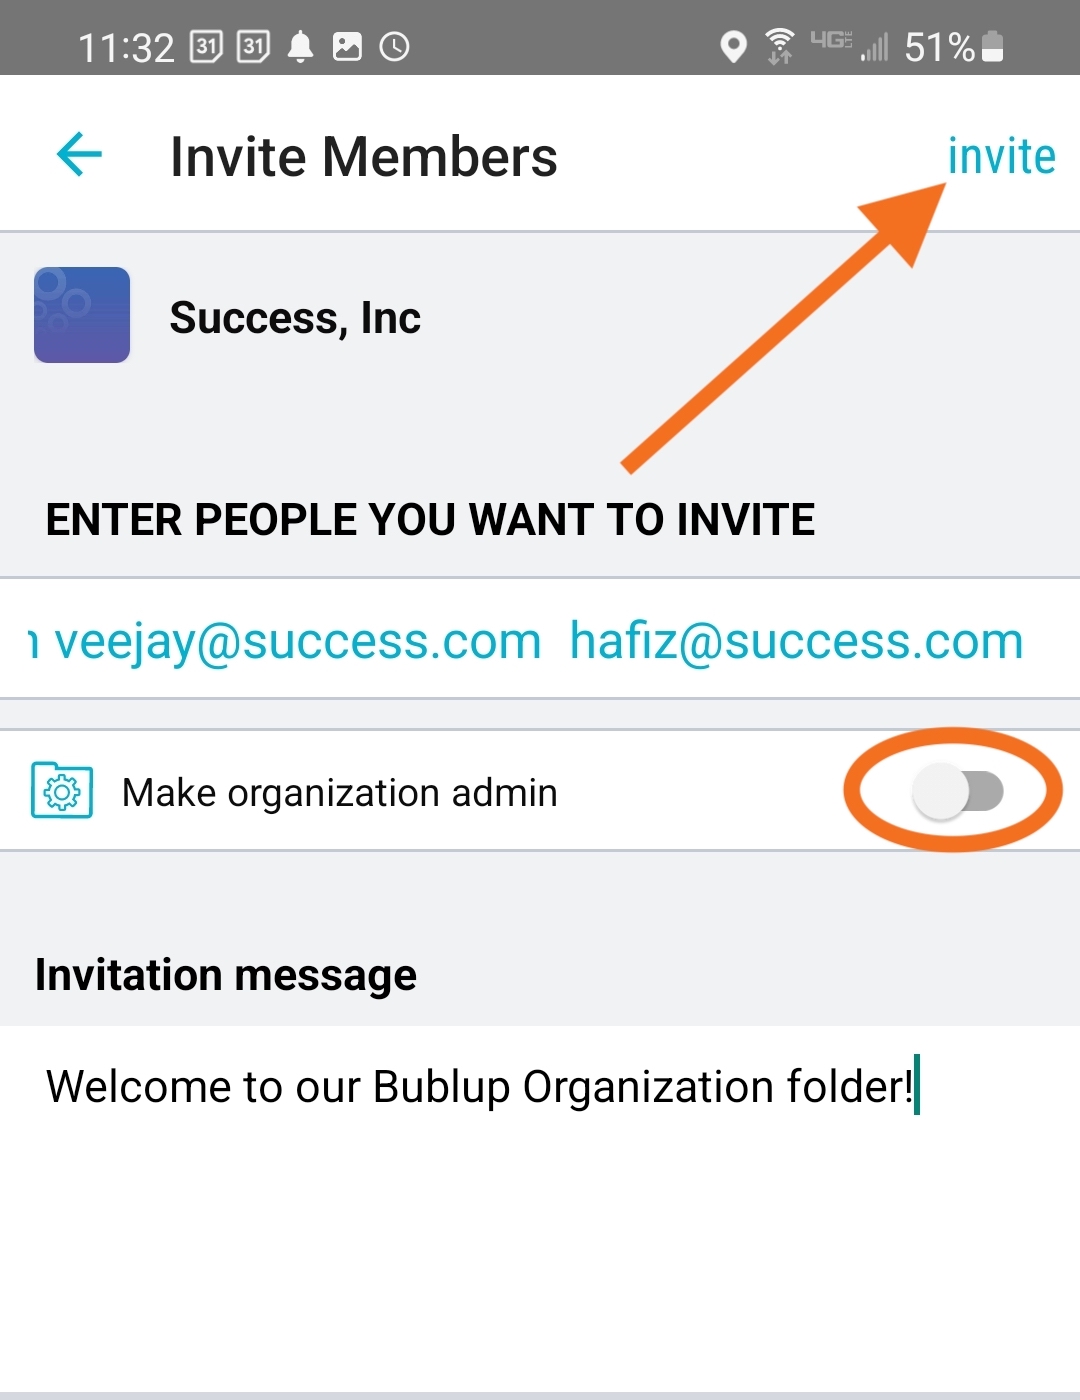
Task: Tap the Invite Members page title
Action: click(364, 157)
